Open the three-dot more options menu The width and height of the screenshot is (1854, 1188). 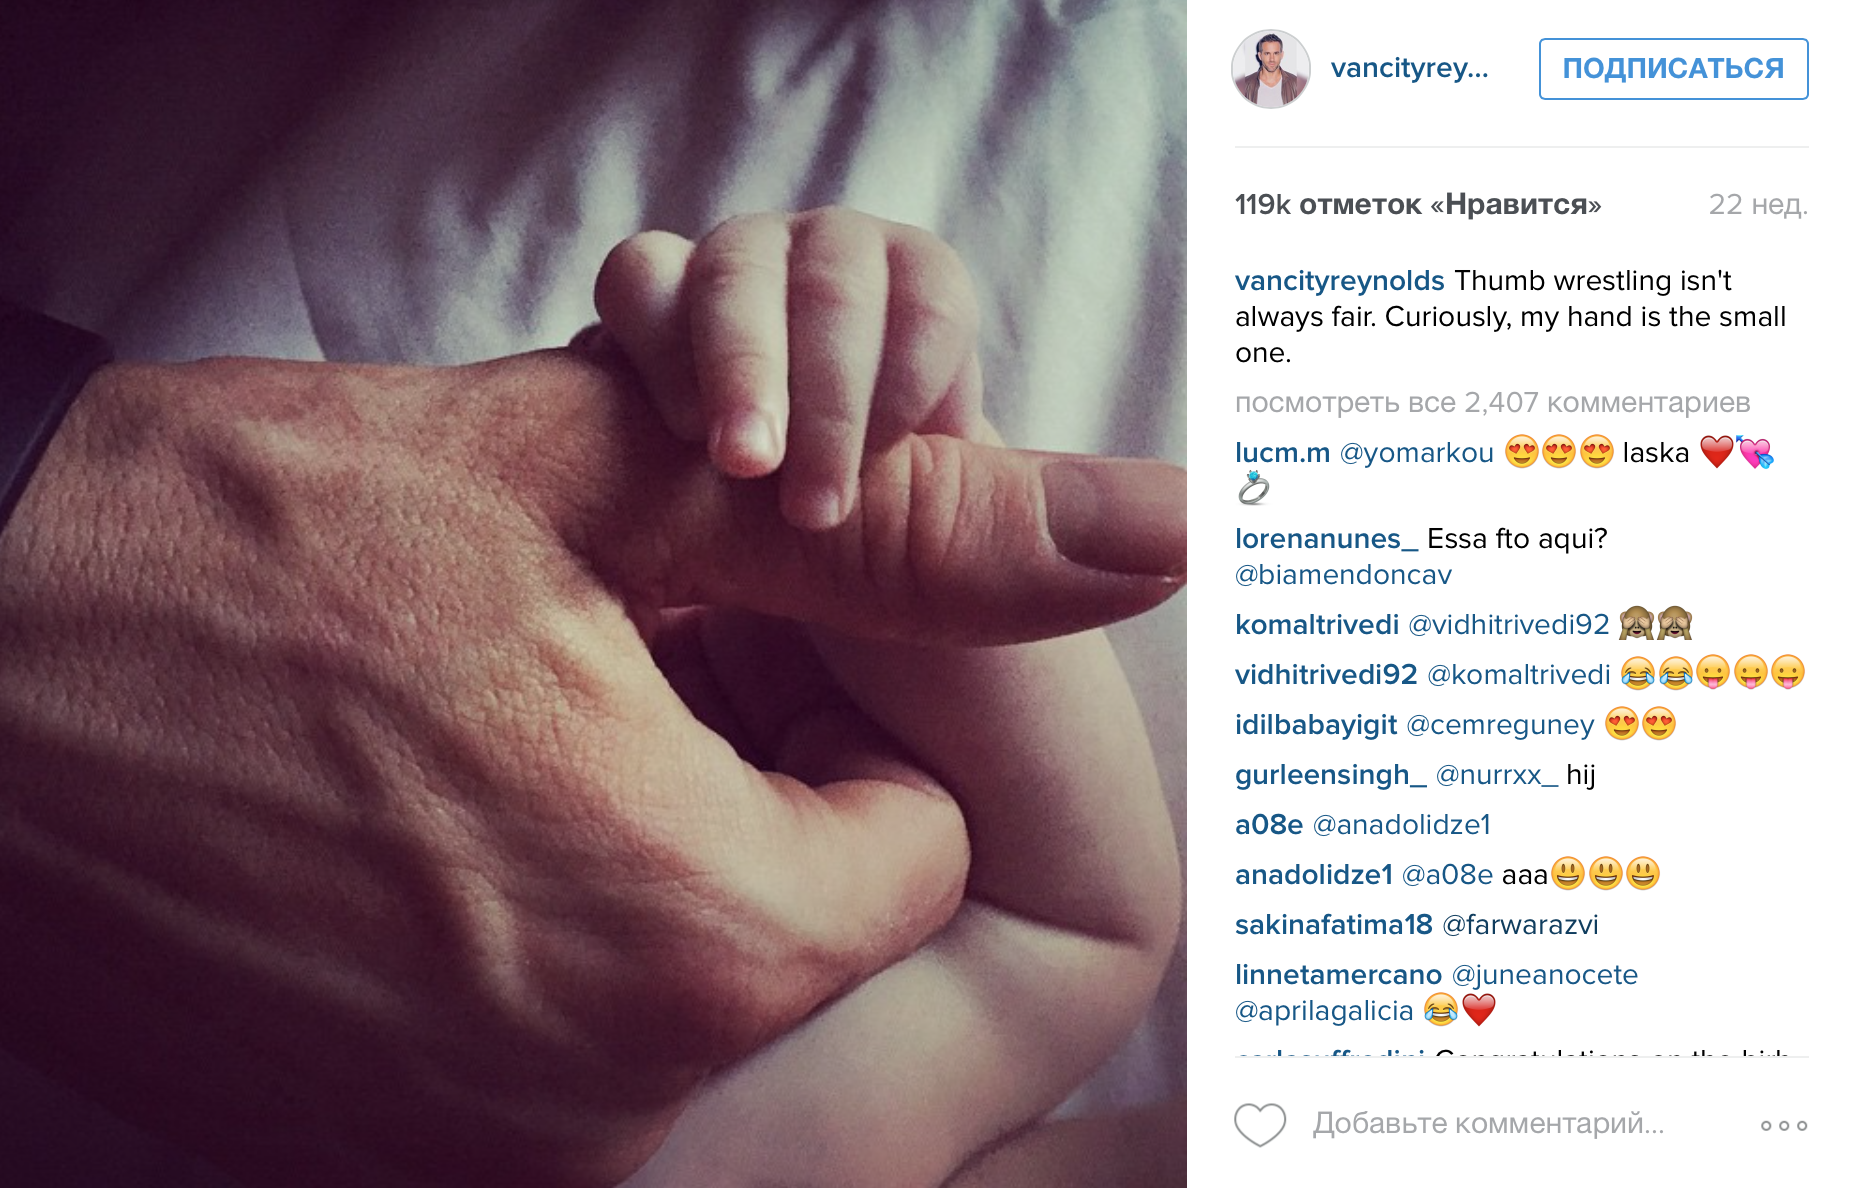point(1784,1125)
